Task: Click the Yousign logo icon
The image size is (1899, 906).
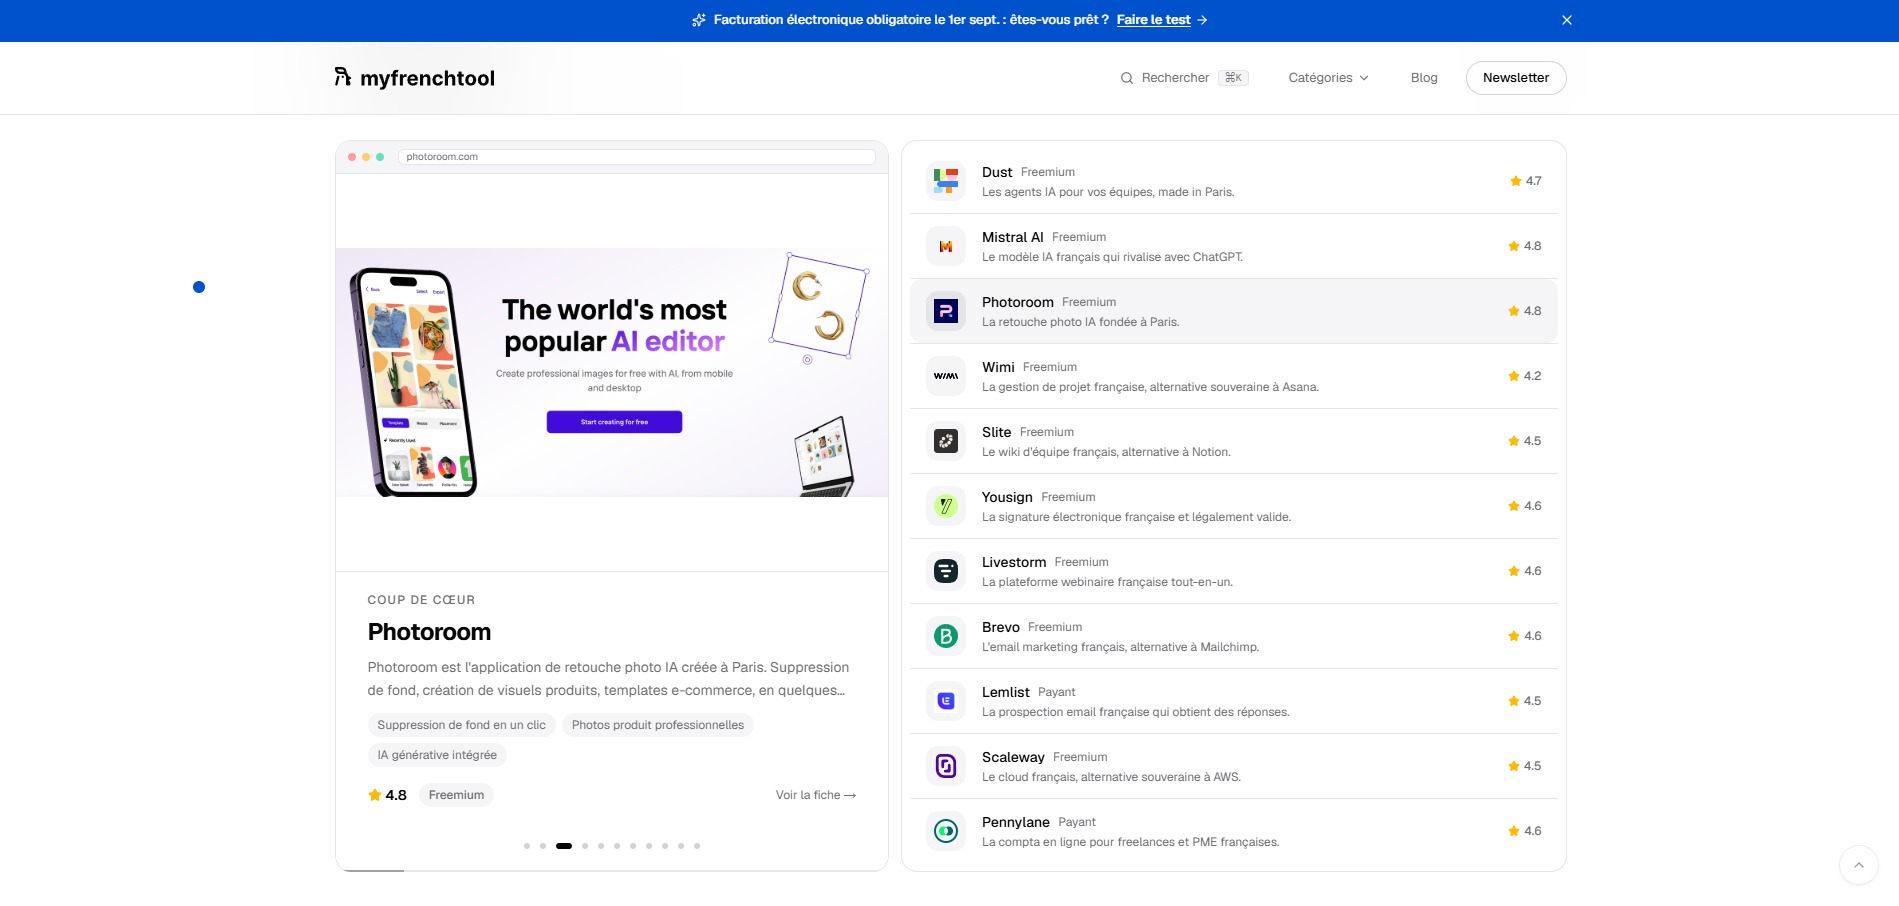Action: [946, 506]
